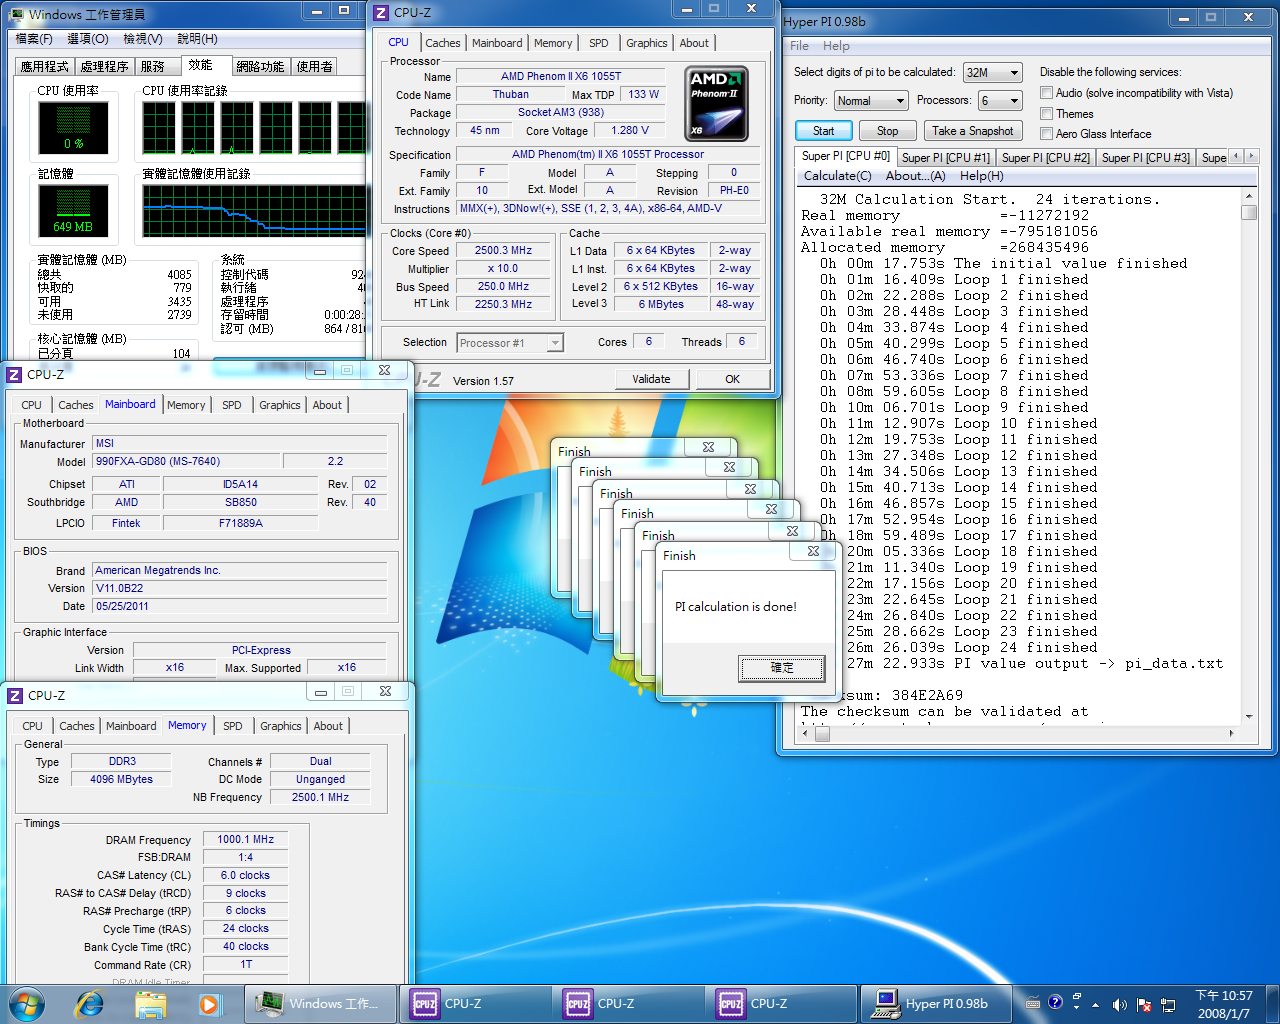Open About tab in CPU-Z Memory window
The image size is (1280, 1024).
pos(328,726)
